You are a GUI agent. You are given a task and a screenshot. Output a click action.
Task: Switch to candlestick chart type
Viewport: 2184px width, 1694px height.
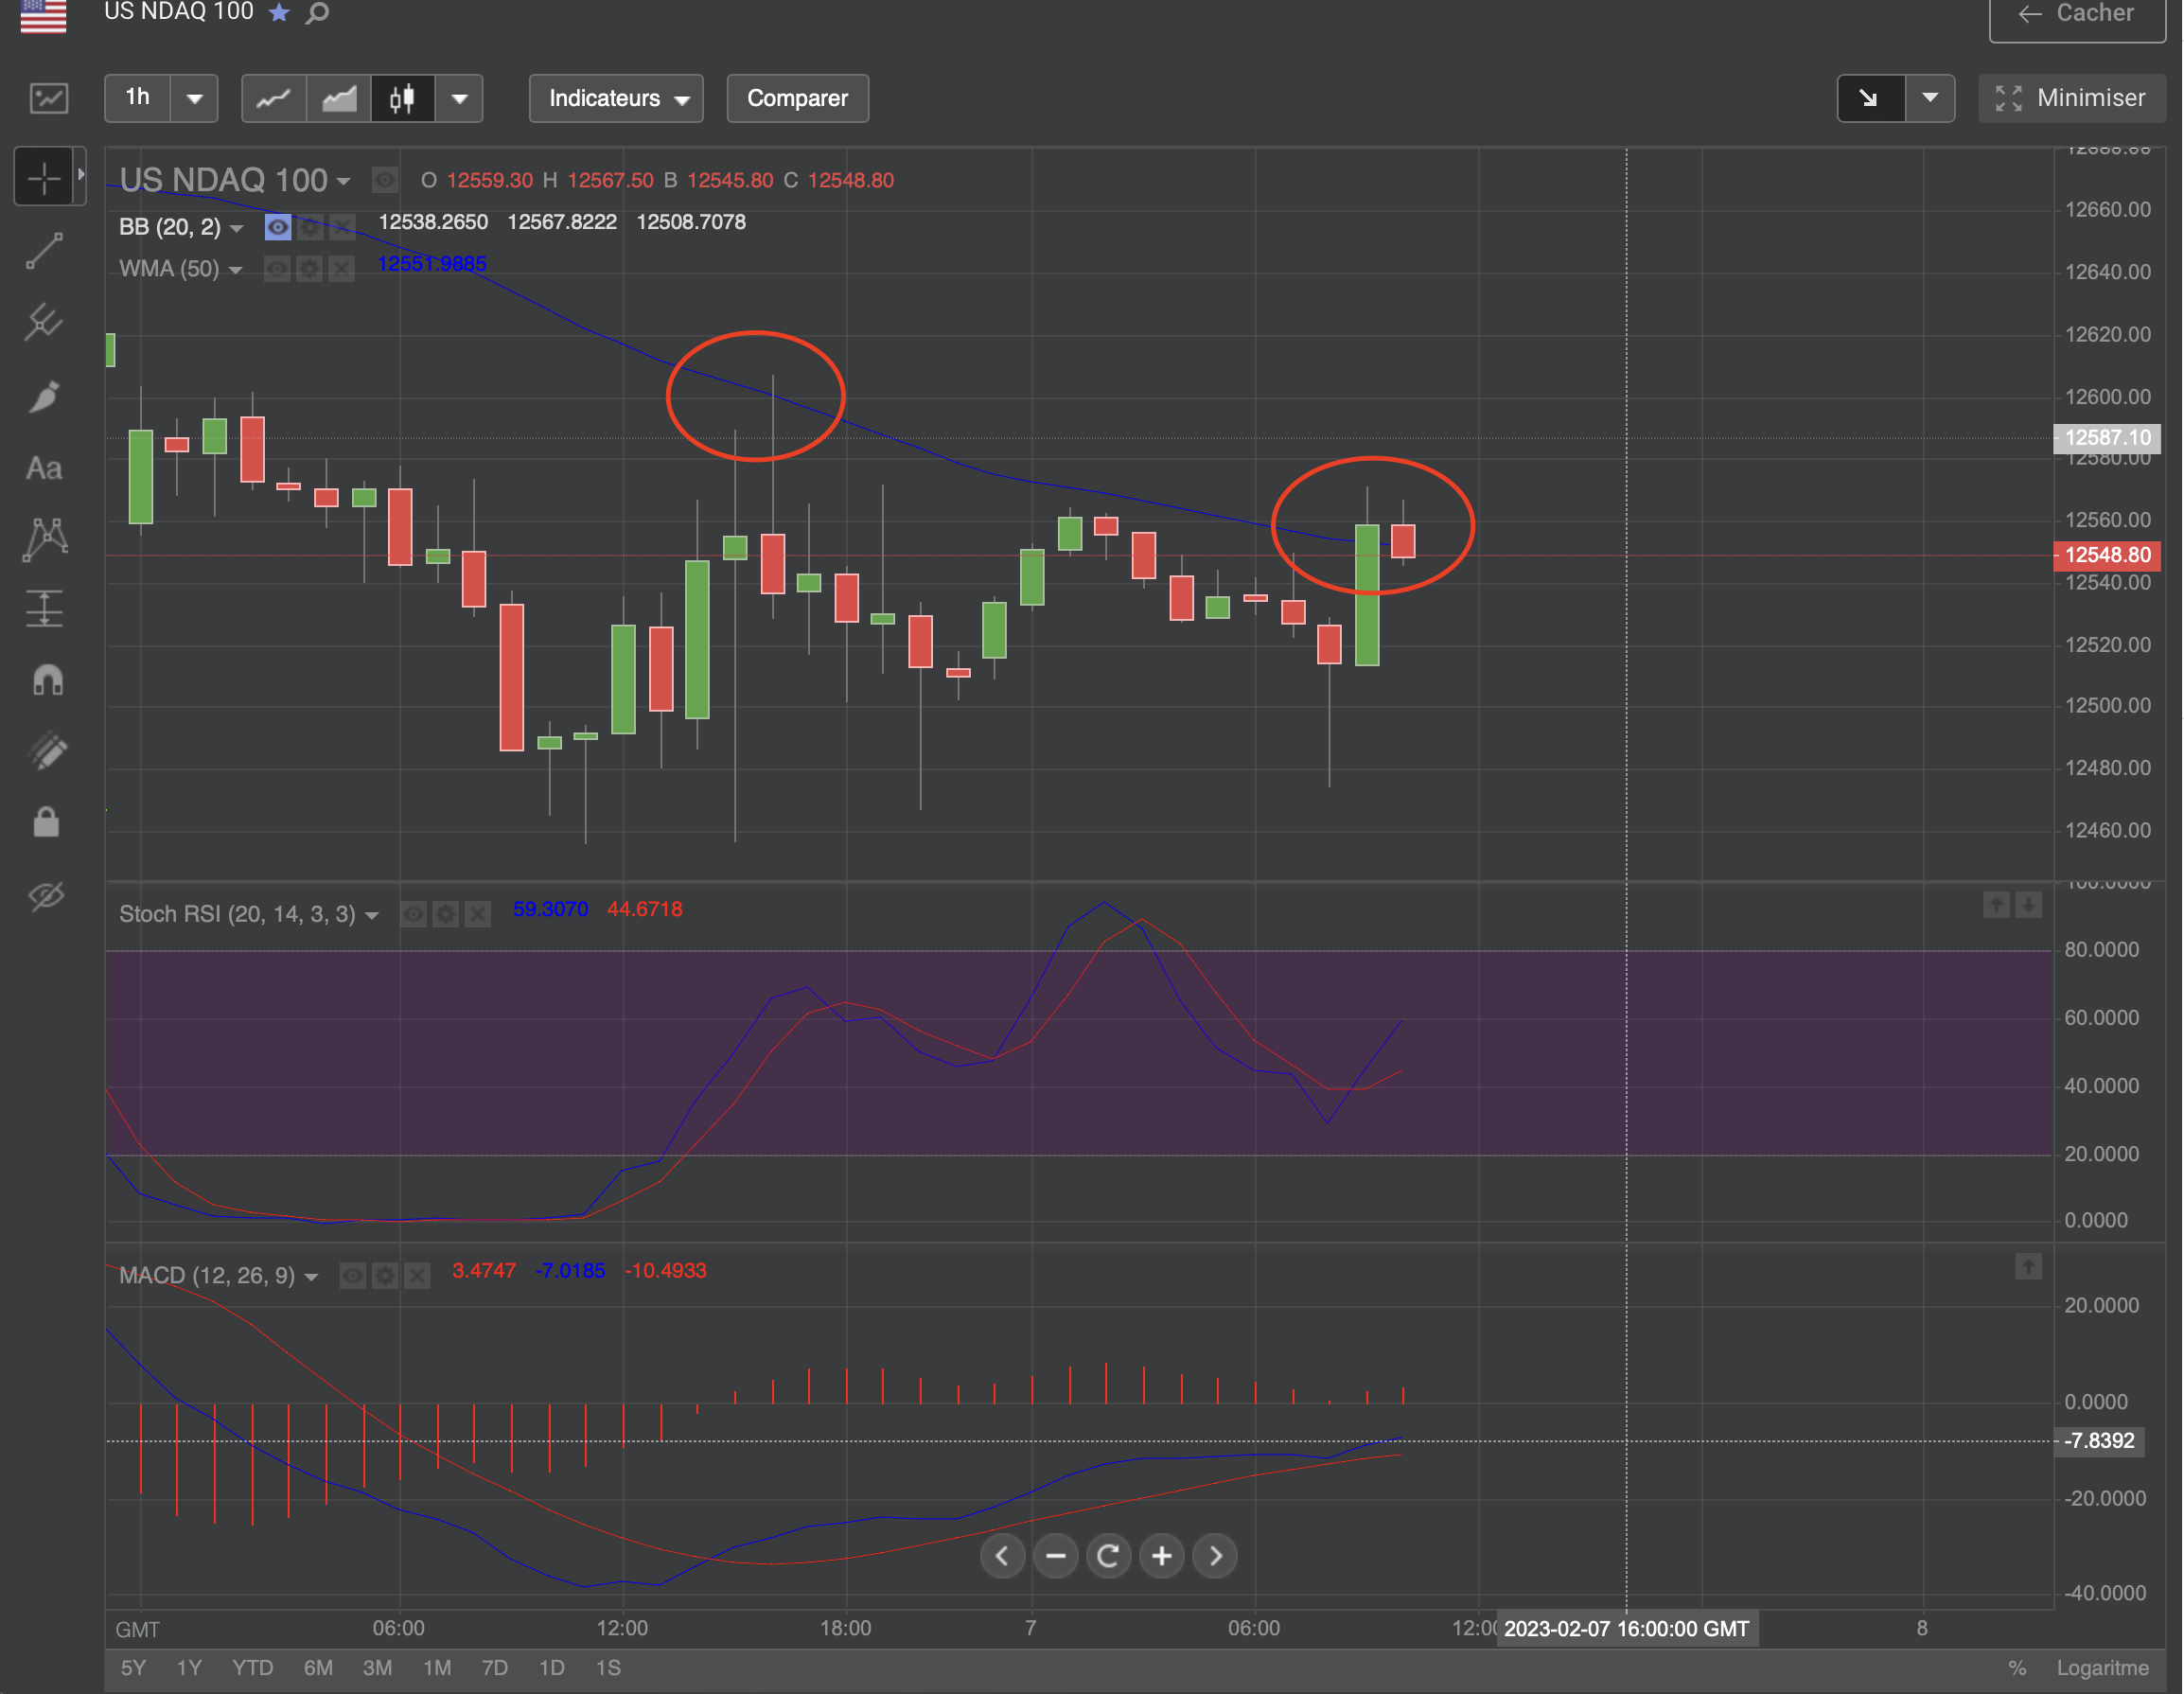(x=402, y=98)
